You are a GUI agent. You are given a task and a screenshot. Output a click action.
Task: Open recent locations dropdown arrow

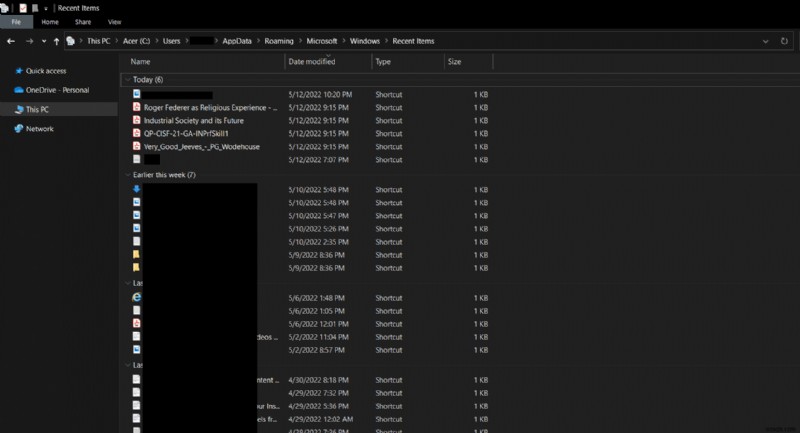click(x=44, y=41)
